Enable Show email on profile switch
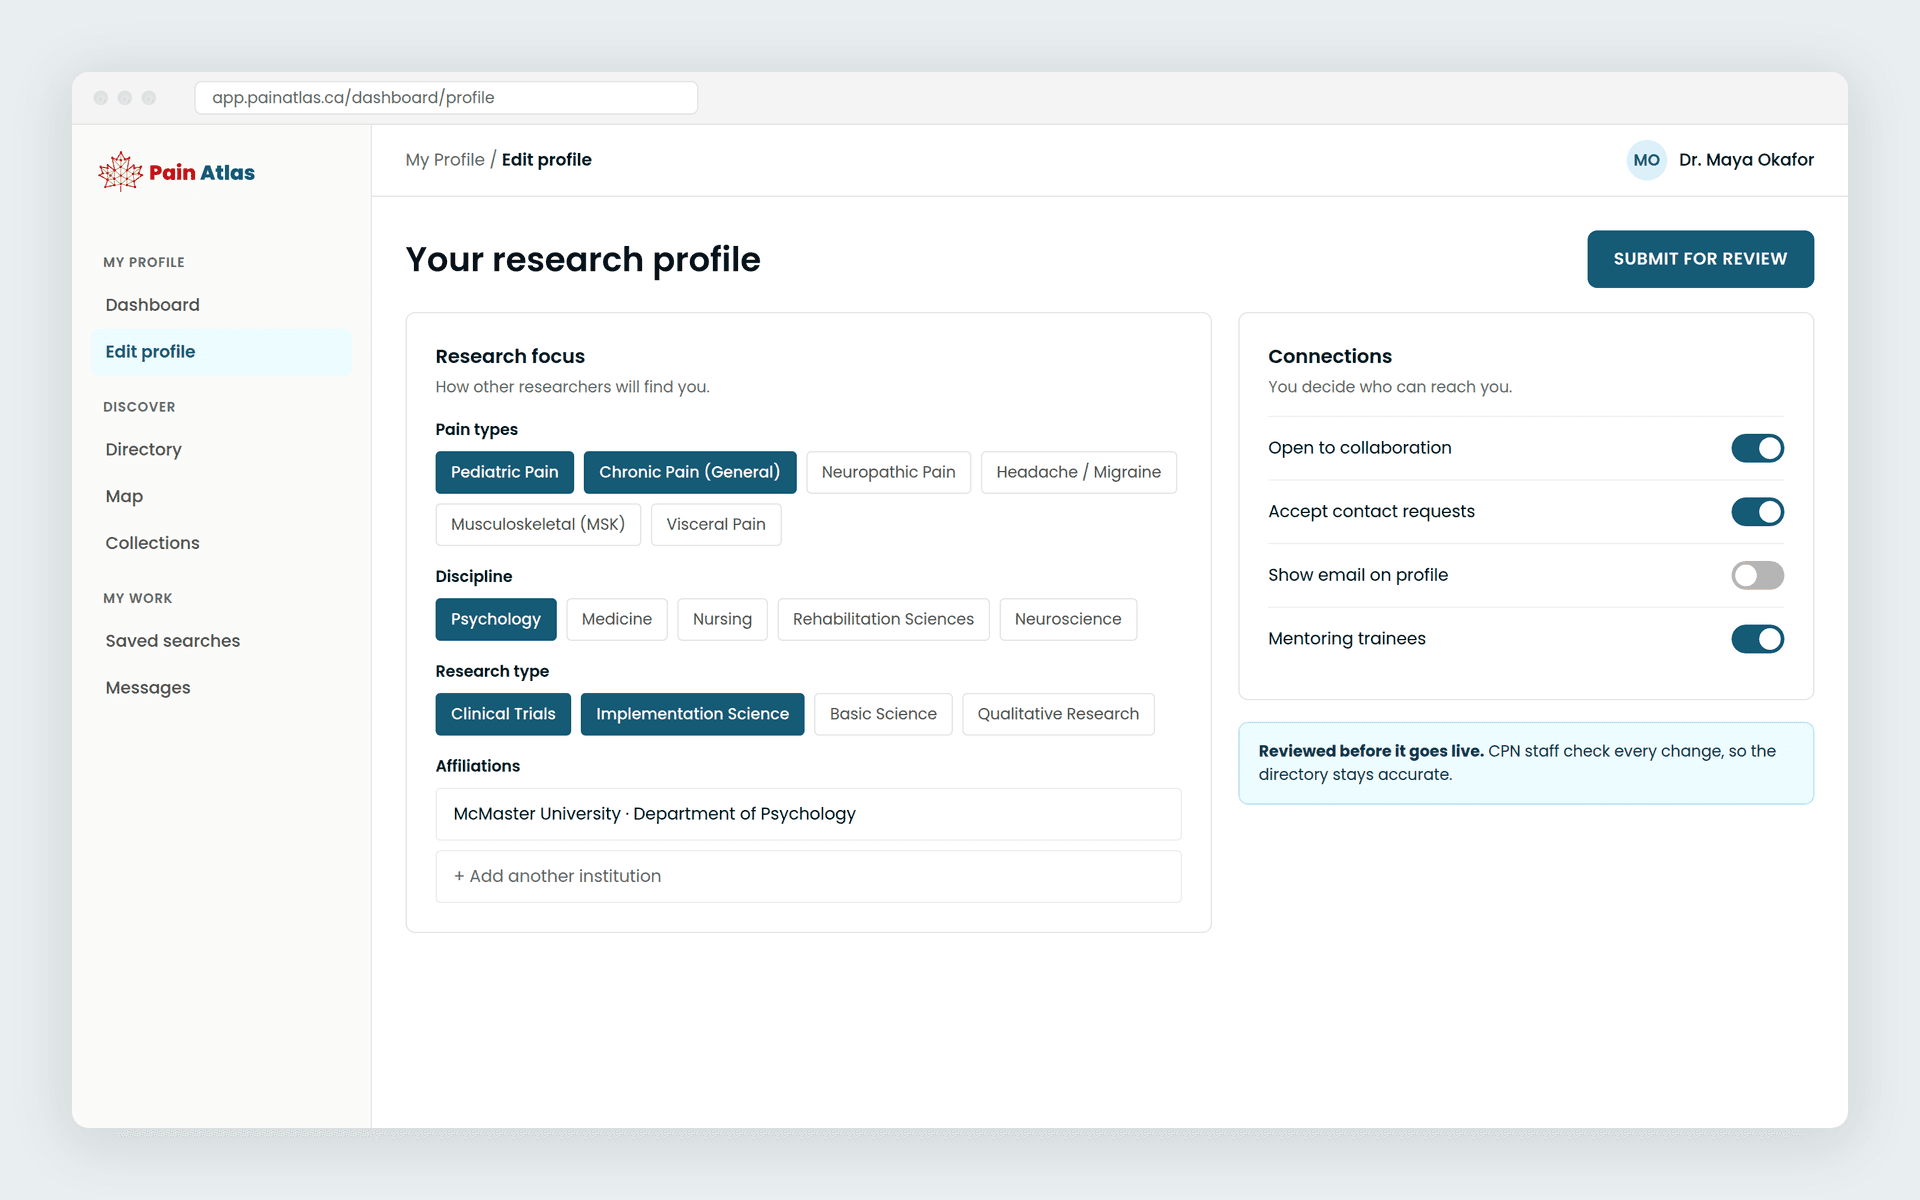The width and height of the screenshot is (1920, 1200). pos(1757,575)
